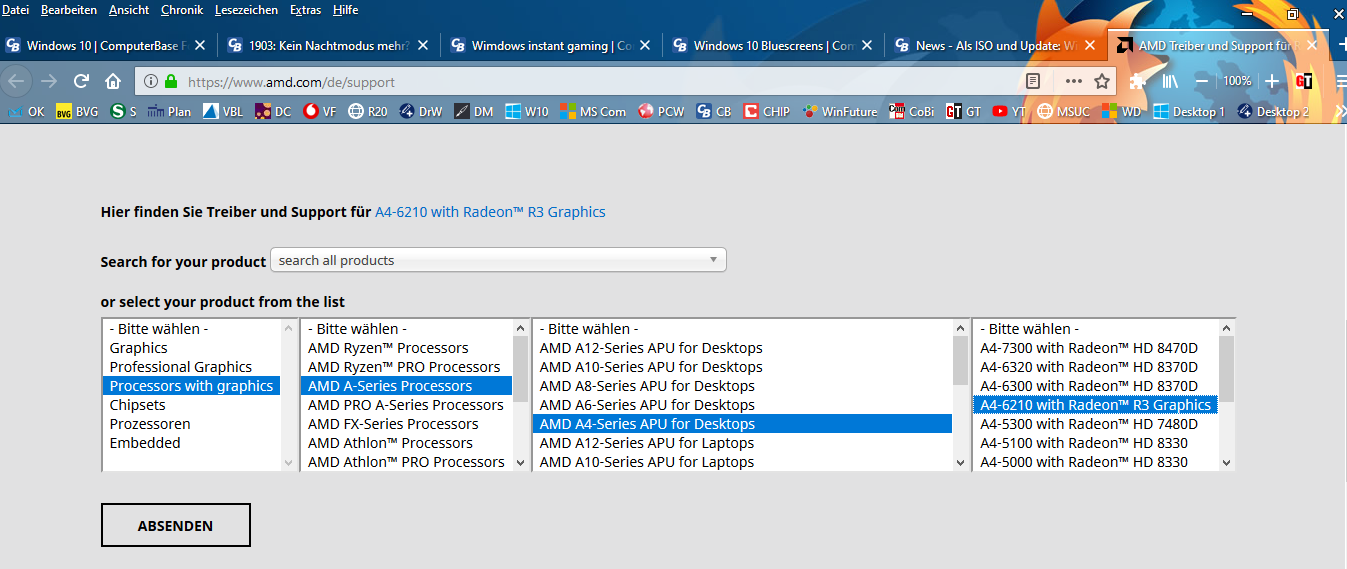Image resolution: width=1347 pixels, height=569 pixels.
Task: Follow the A4-6210 with Radeon R3 Graphics link
Action: (490, 212)
